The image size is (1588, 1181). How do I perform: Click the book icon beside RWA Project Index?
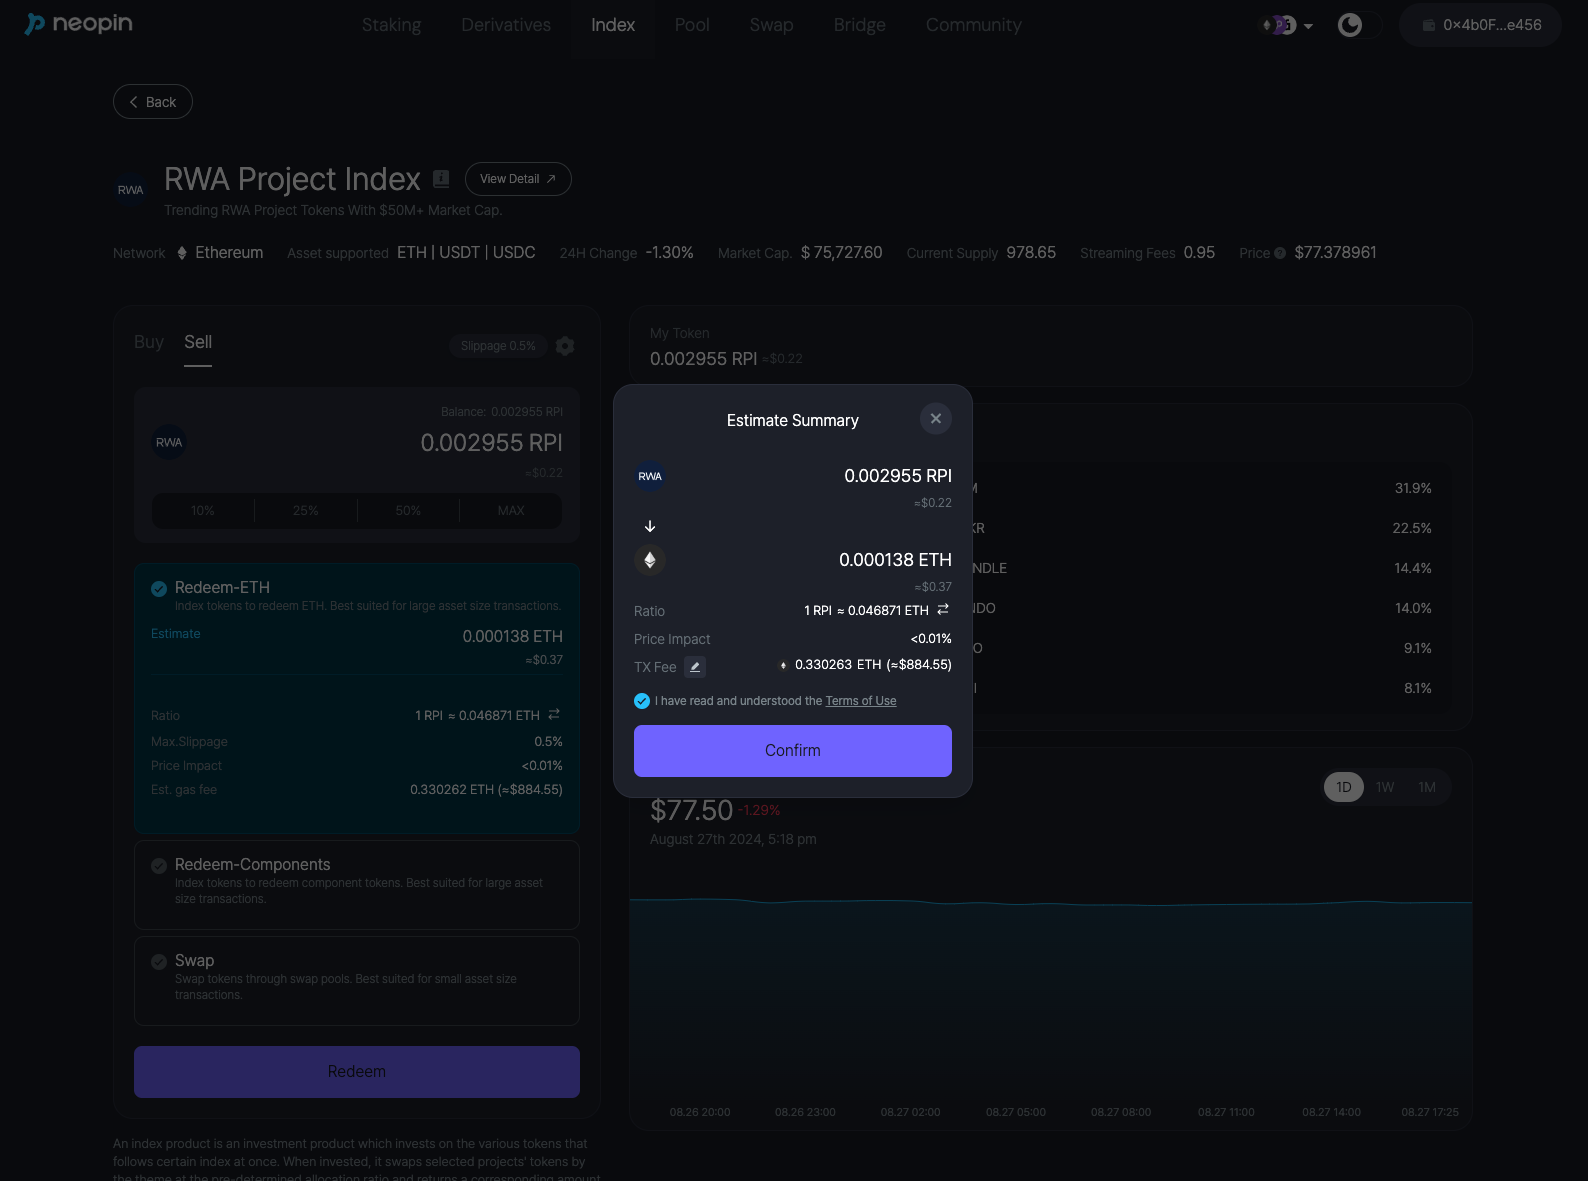point(441,179)
